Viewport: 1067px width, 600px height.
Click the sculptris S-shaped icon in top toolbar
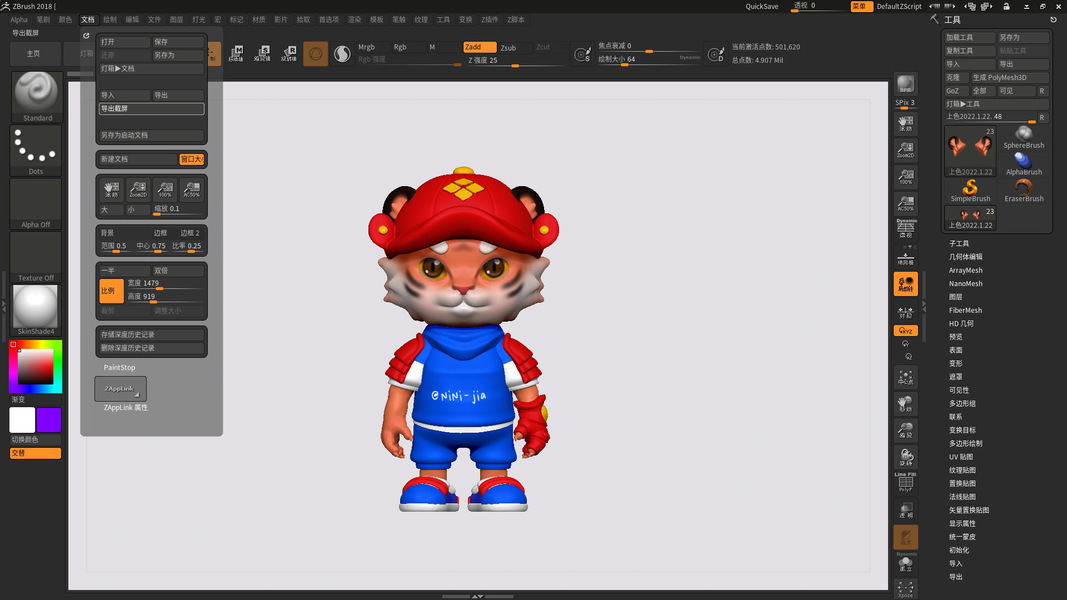(x=342, y=53)
